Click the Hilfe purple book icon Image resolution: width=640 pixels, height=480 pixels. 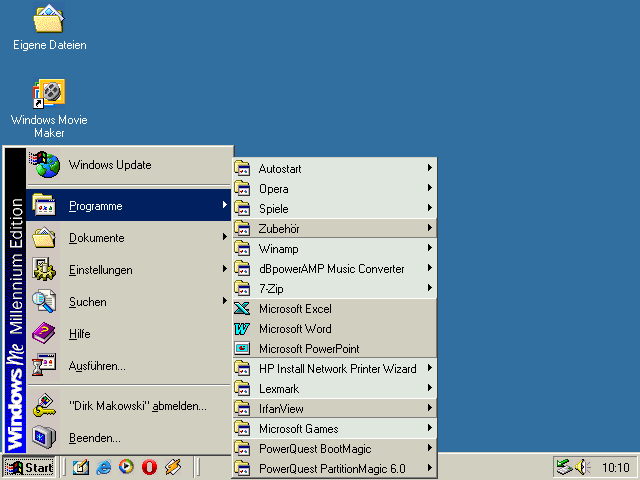click(44, 333)
